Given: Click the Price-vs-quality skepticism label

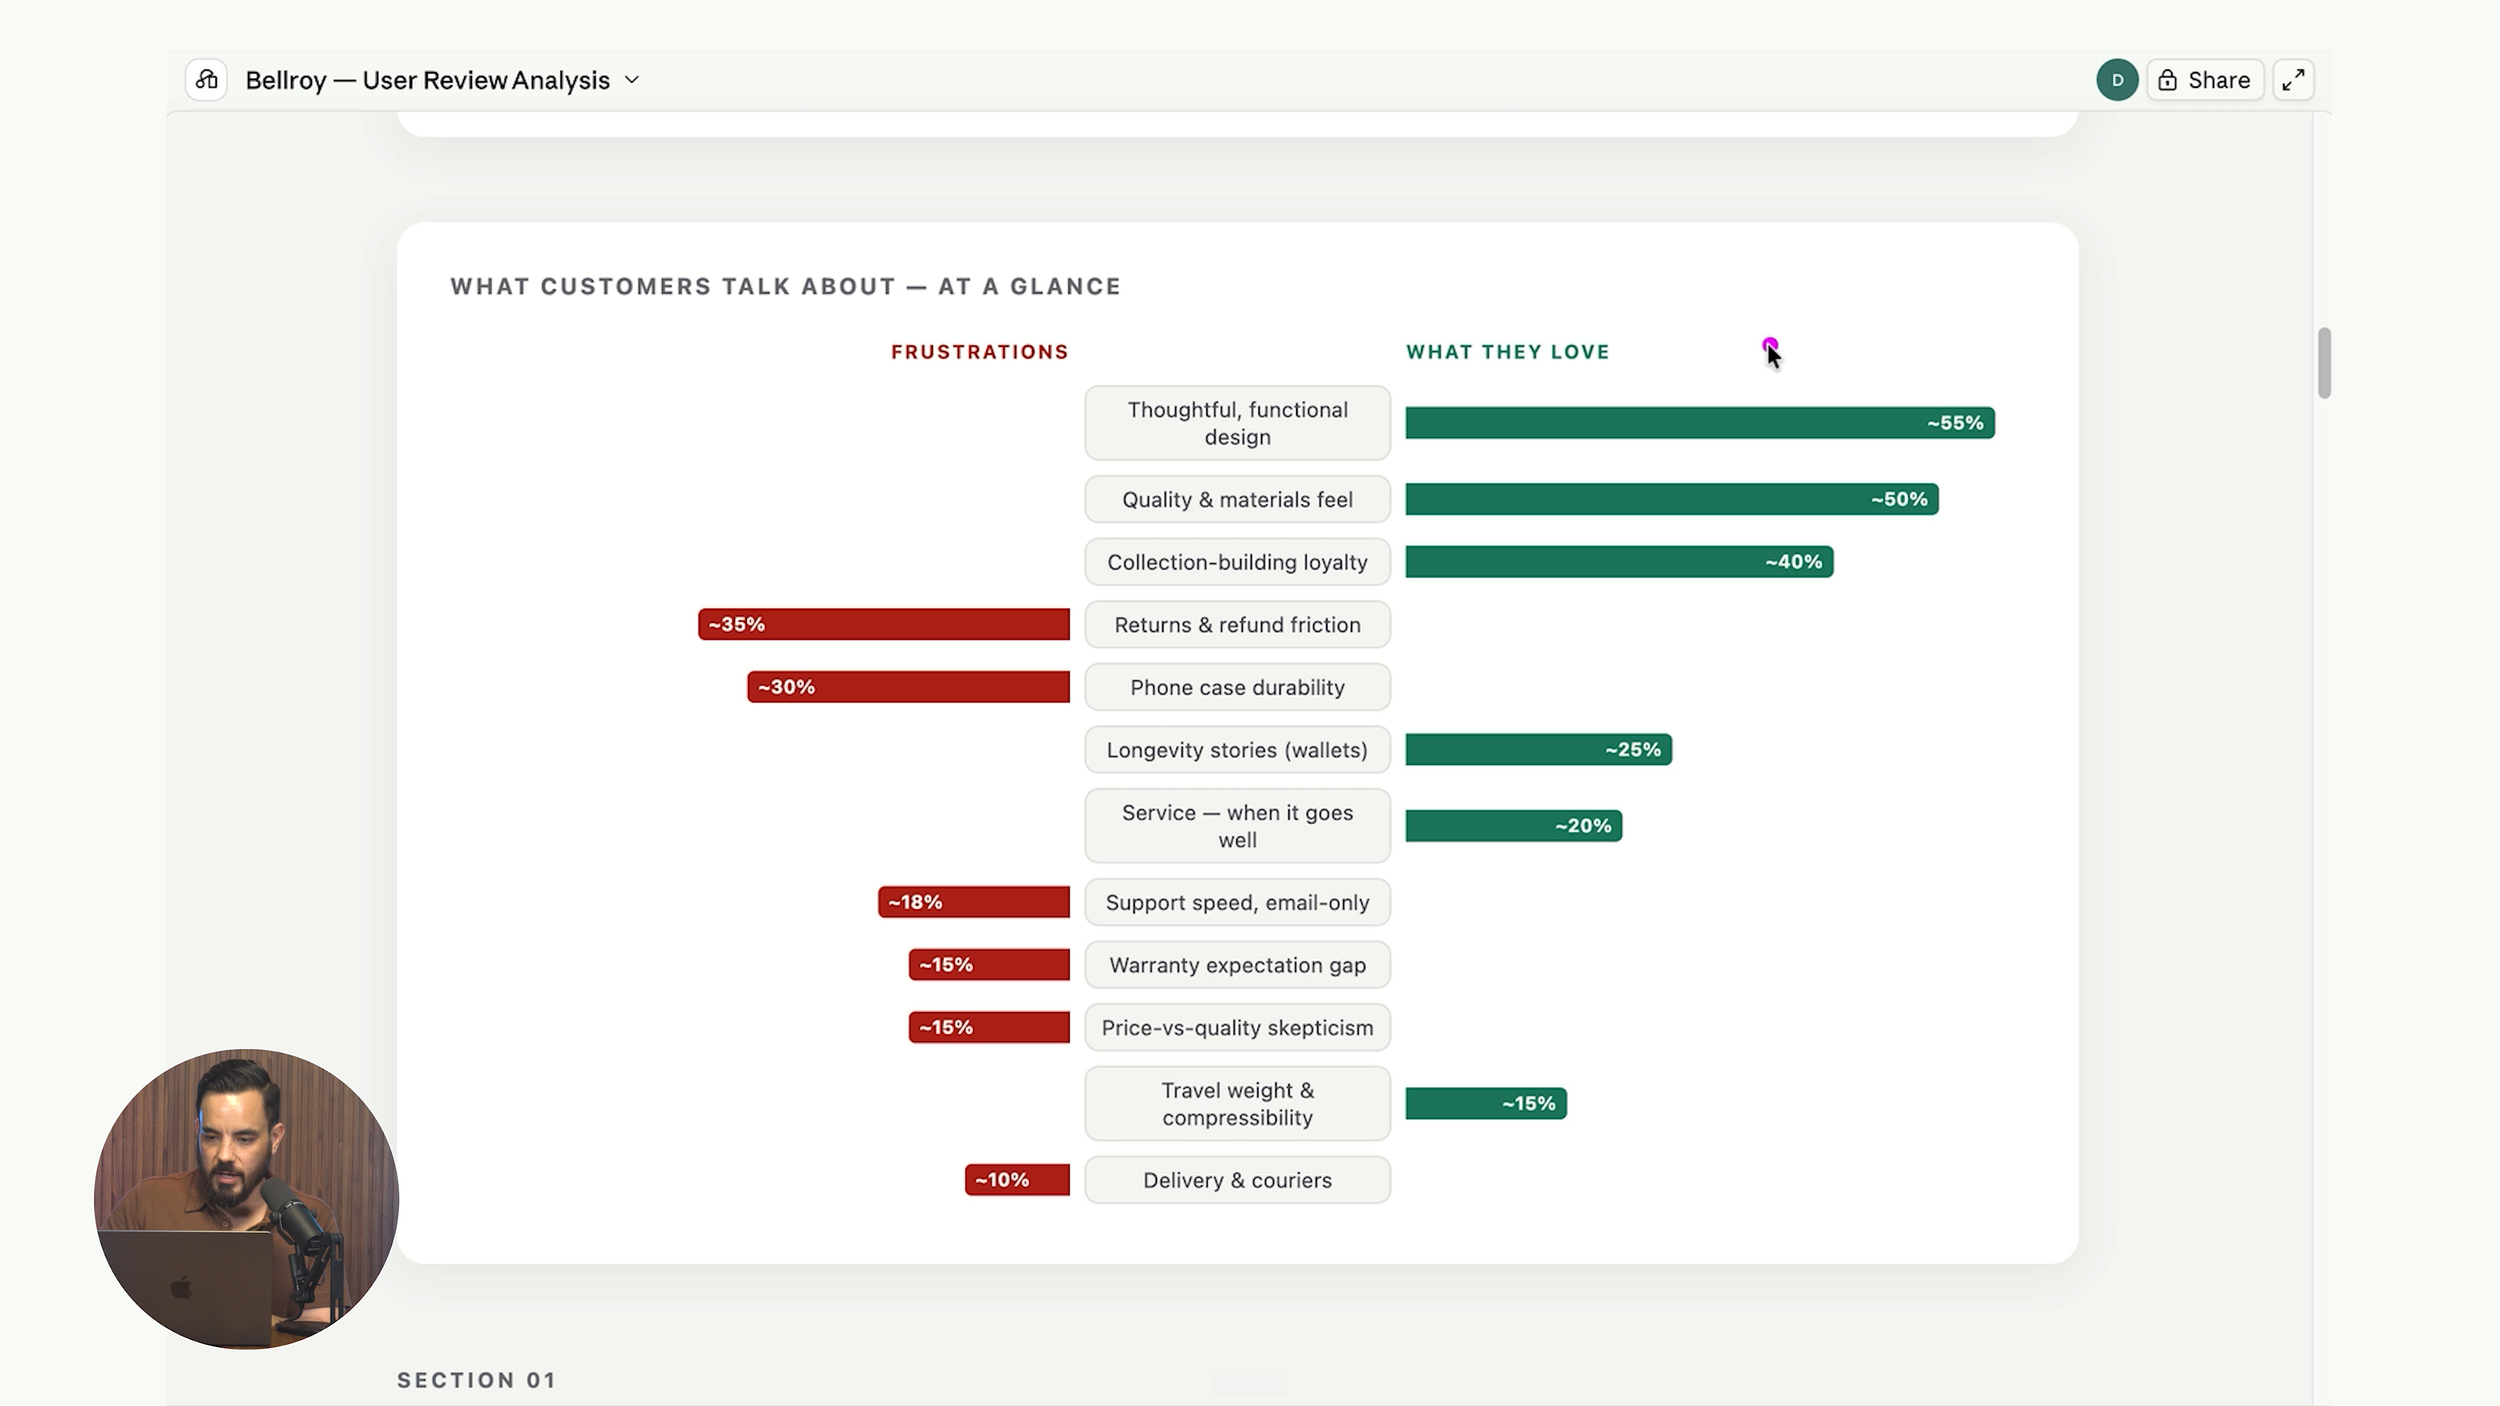Looking at the screenshot, I should pyautogui.click(x=1237, y=1028).
